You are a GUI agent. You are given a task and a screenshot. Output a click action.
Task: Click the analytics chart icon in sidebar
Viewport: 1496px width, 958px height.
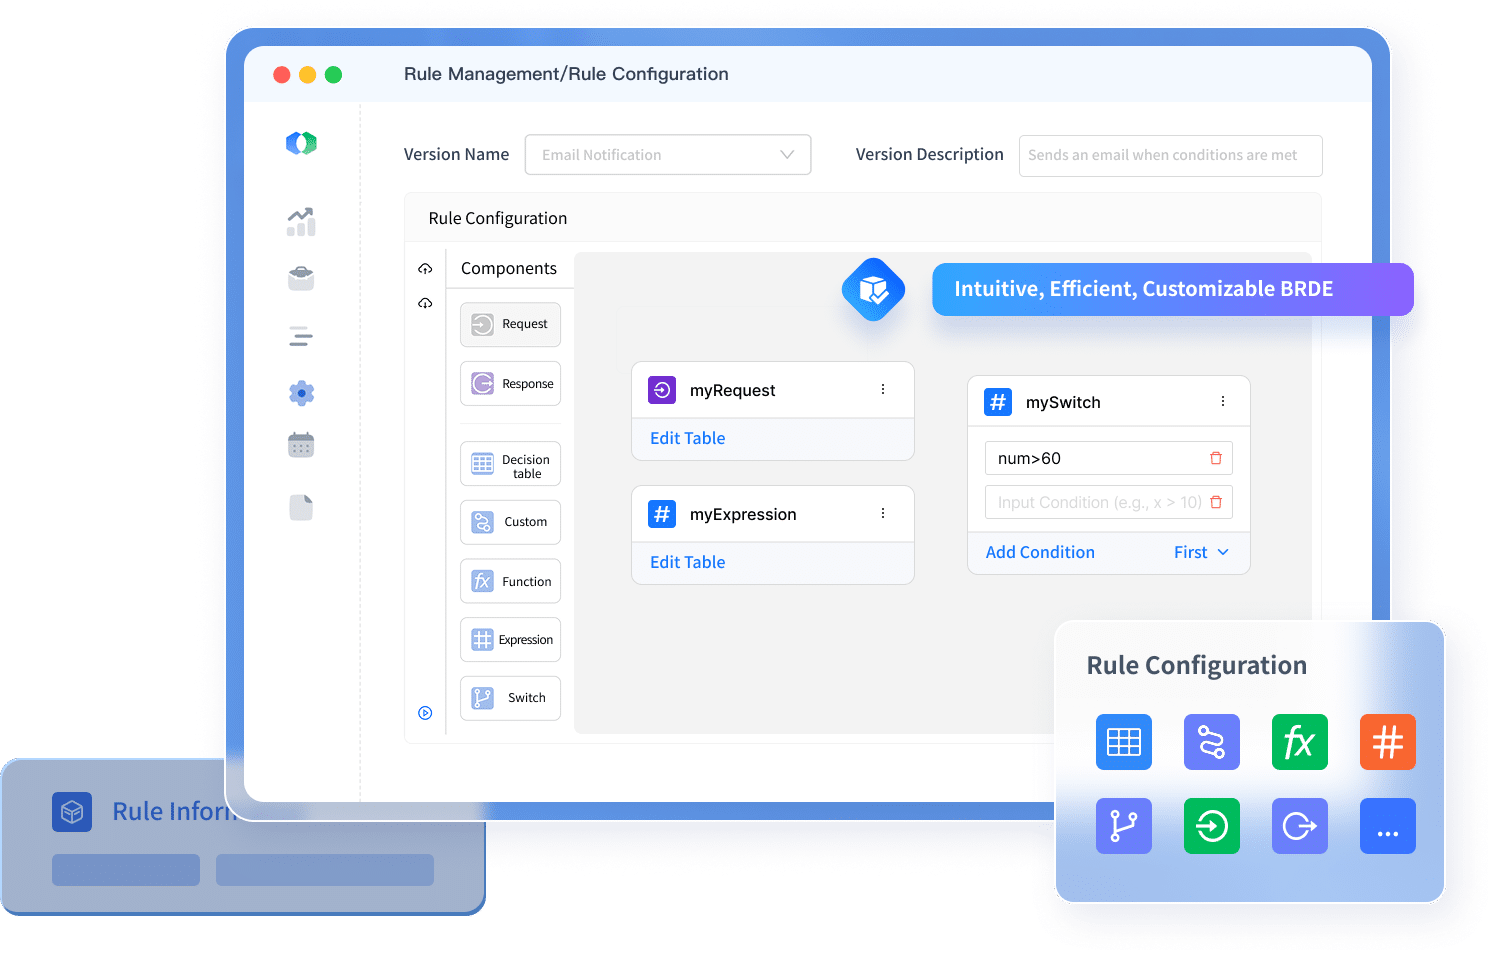301,221
